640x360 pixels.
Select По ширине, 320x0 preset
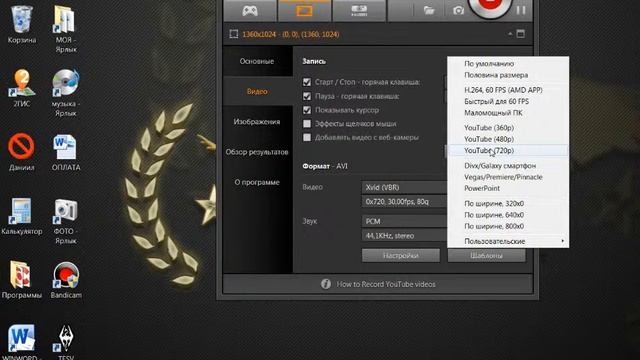pyautogui.click(x=508, y=203)
